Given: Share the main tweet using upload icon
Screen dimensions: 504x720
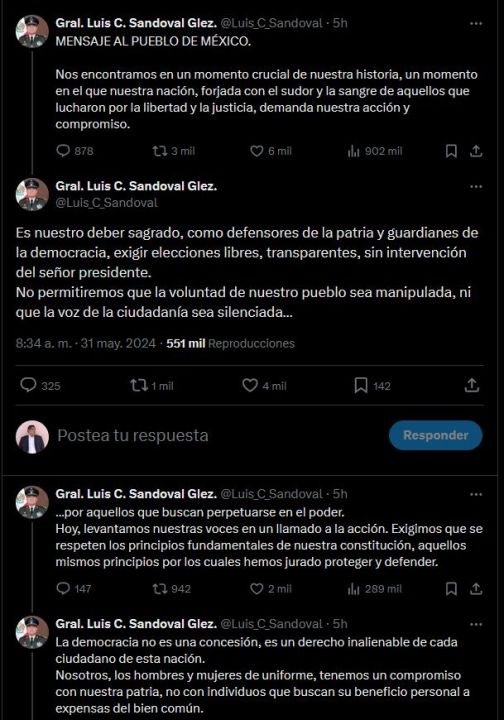Looking at the screenshot, I should pos(471,385).
